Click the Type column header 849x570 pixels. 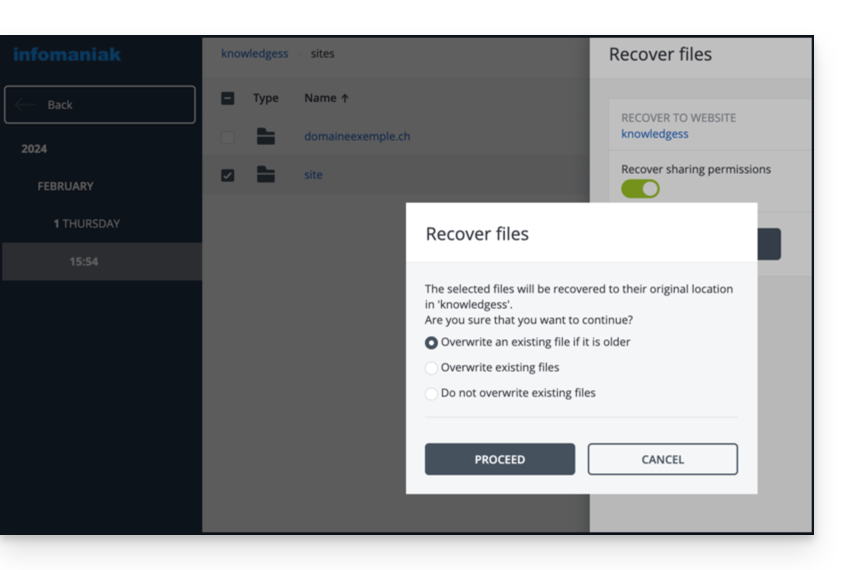click(266, 98)
